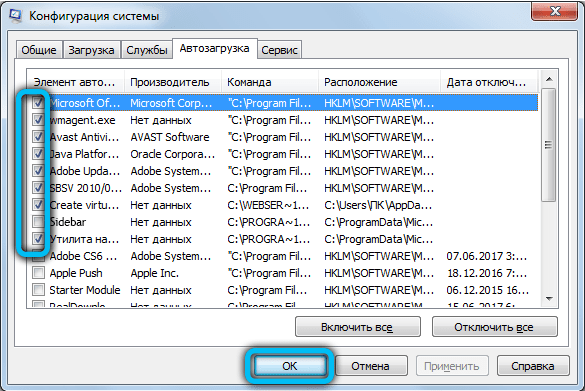
Task: Open the Сервис tab
Action: pos(279,50)
